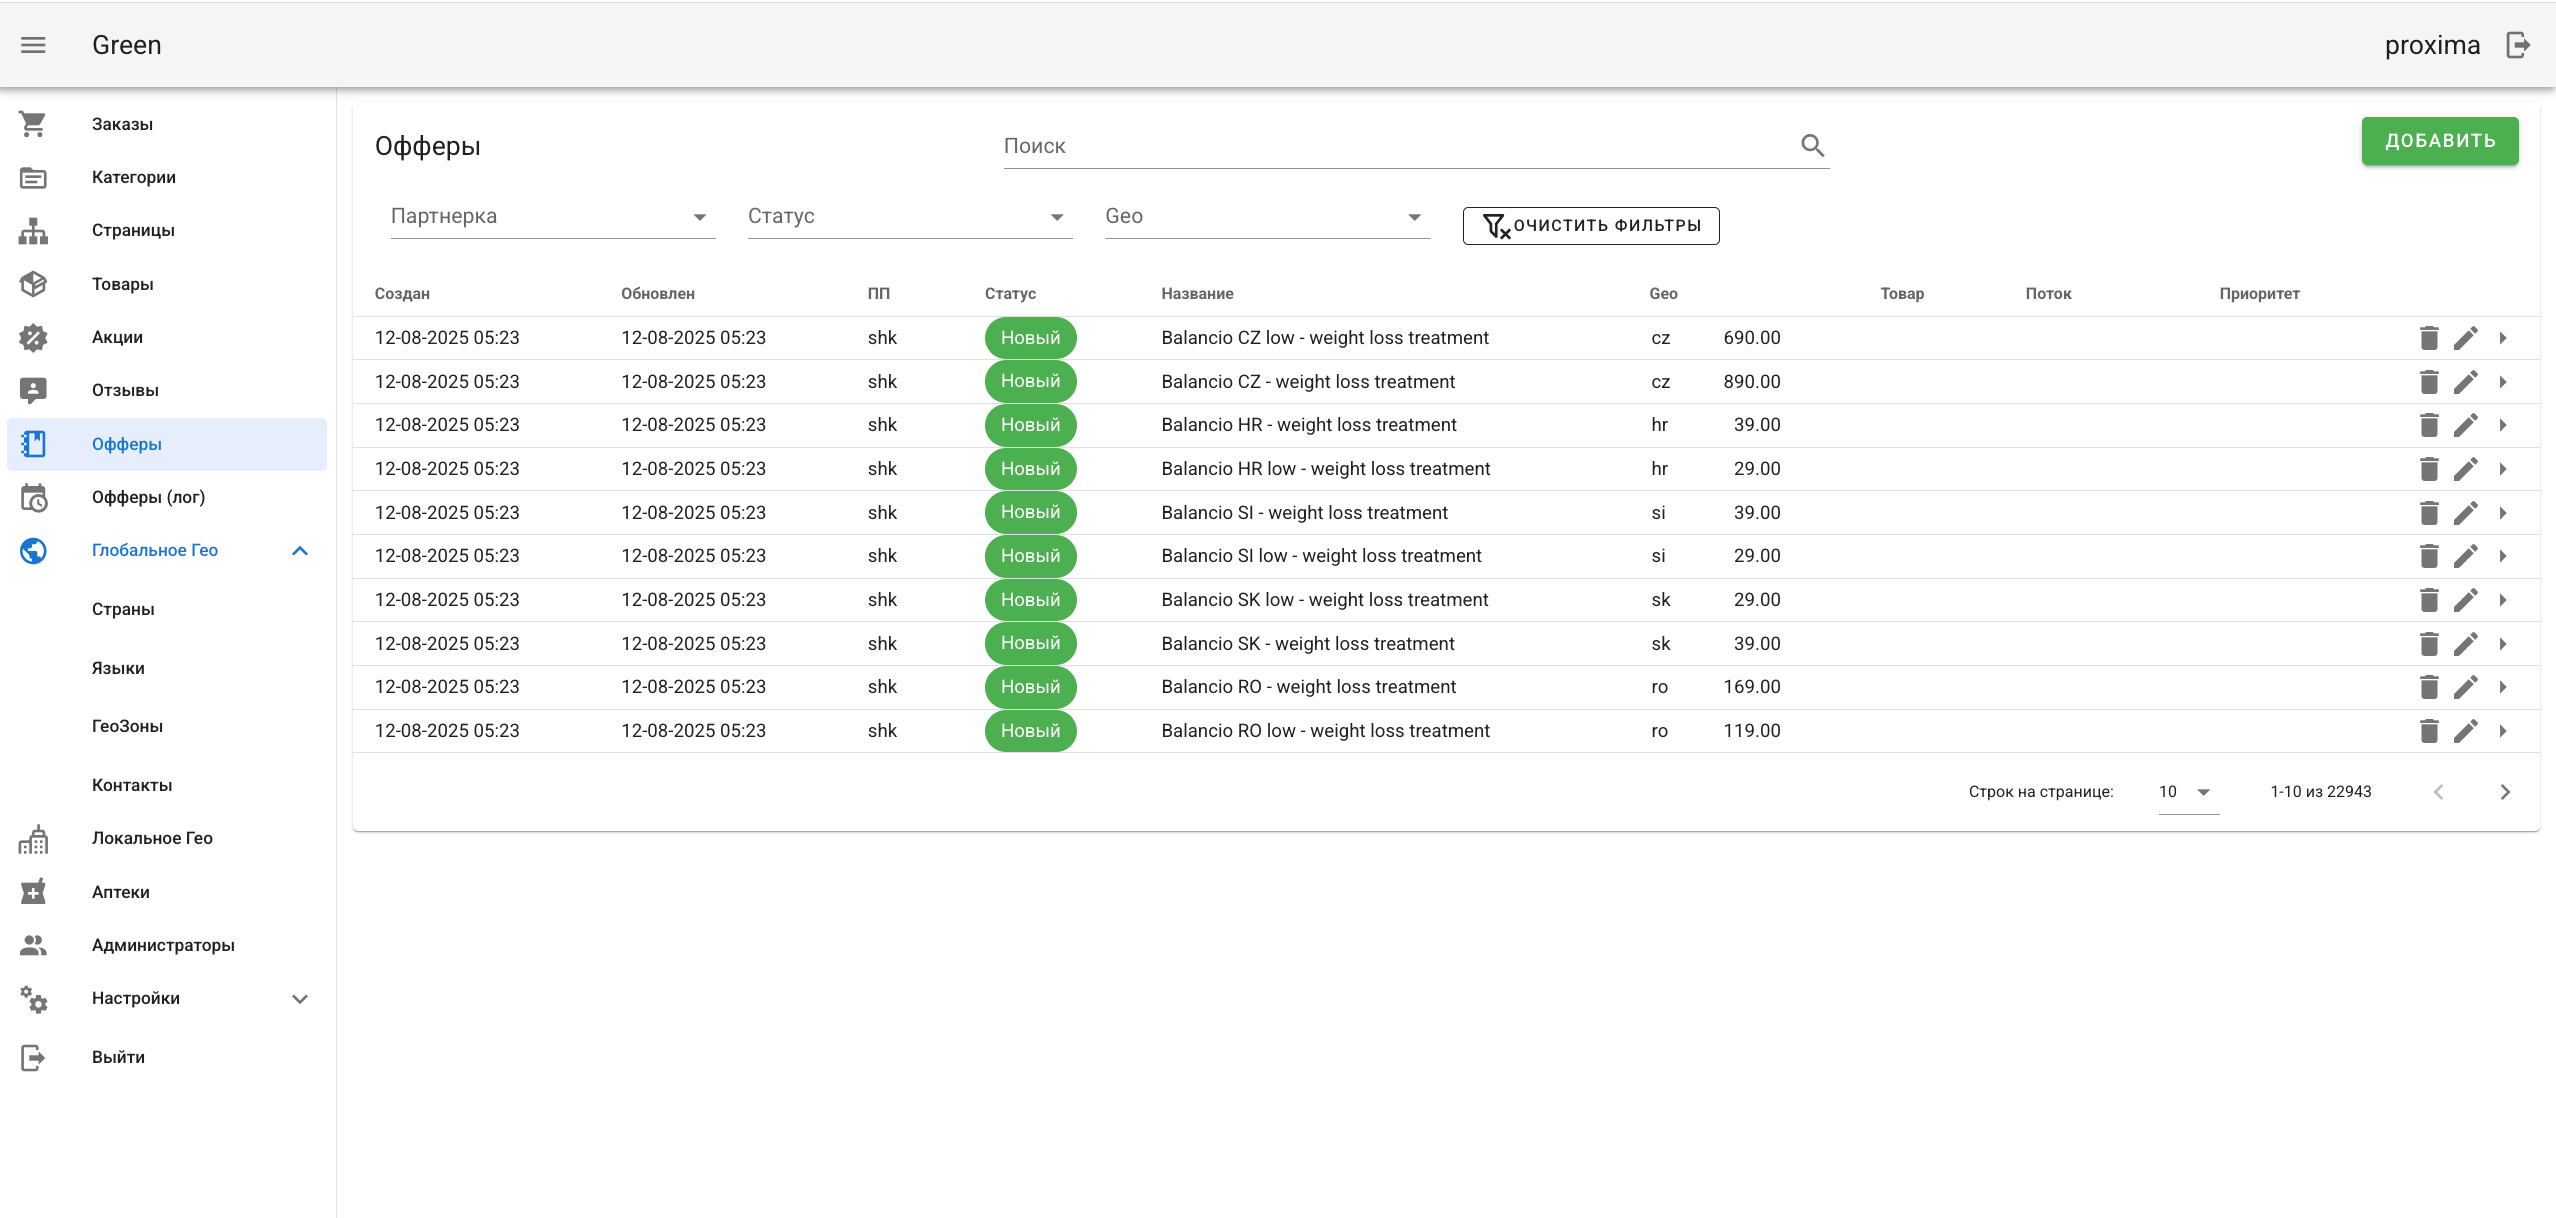
Task: Click the Аптеки pharmacy icon
Action: click(x=33, y=892)
